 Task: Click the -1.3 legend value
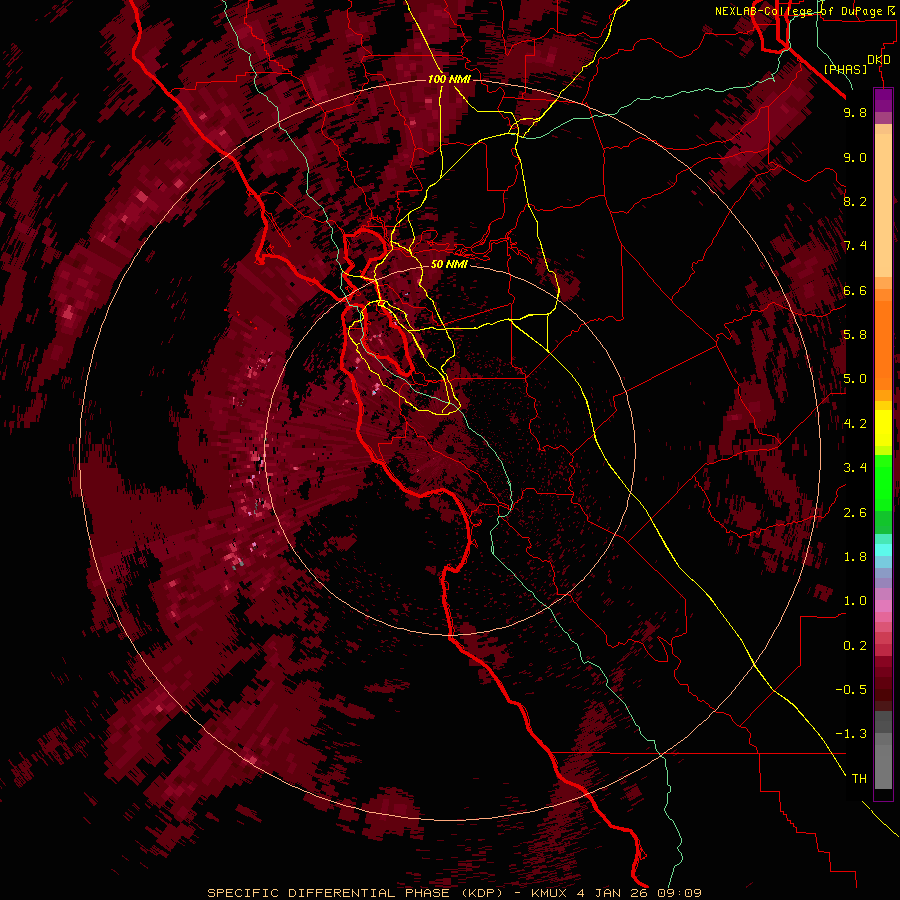851,734
